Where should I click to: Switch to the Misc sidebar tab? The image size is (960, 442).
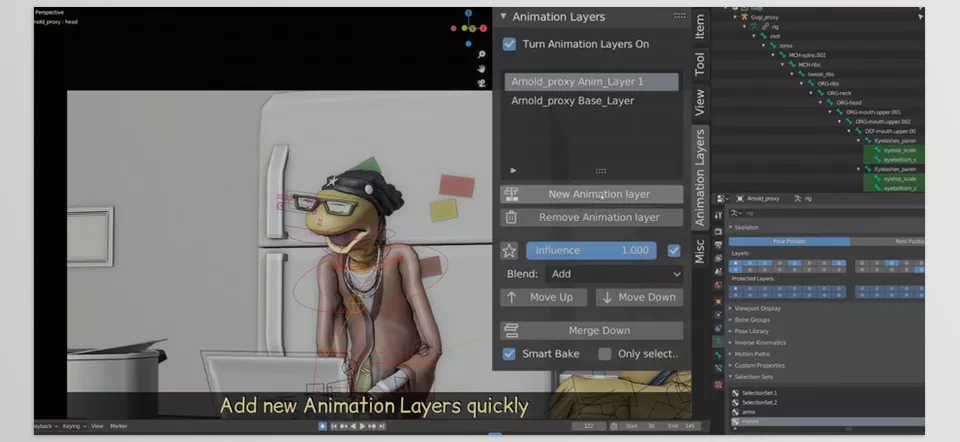pos(700,251)
